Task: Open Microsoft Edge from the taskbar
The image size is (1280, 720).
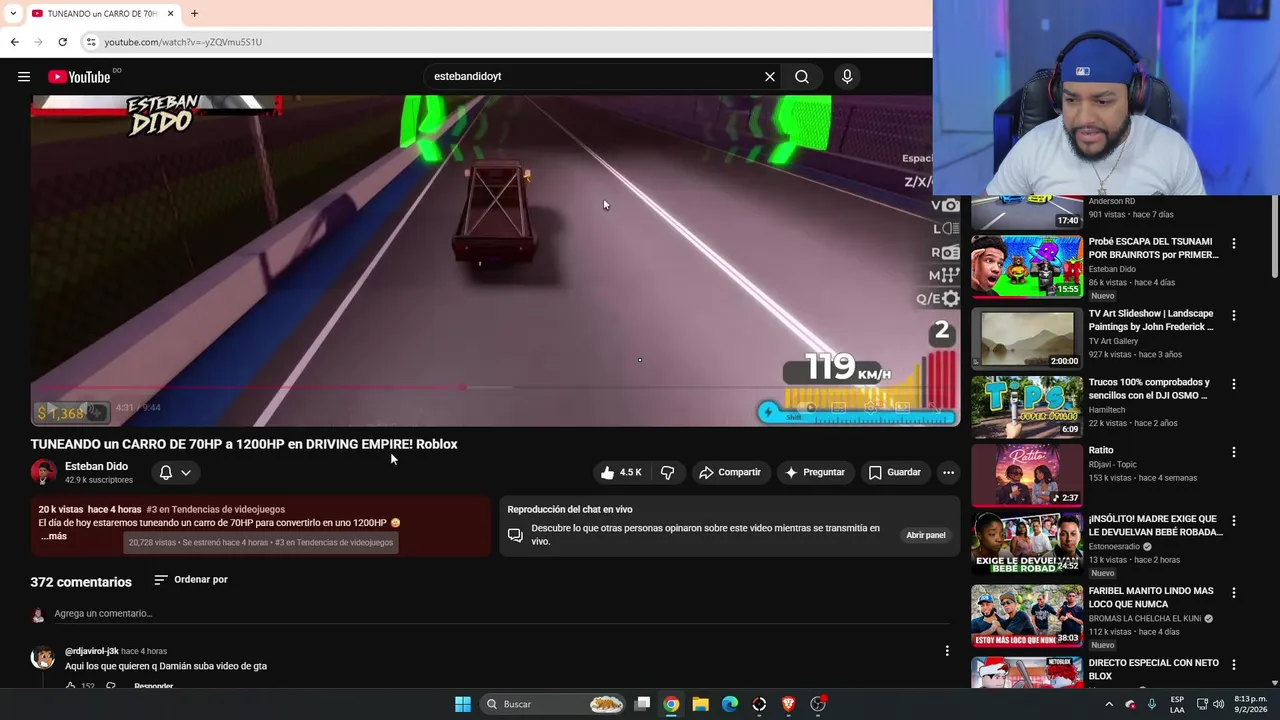Action: point(730,704)
